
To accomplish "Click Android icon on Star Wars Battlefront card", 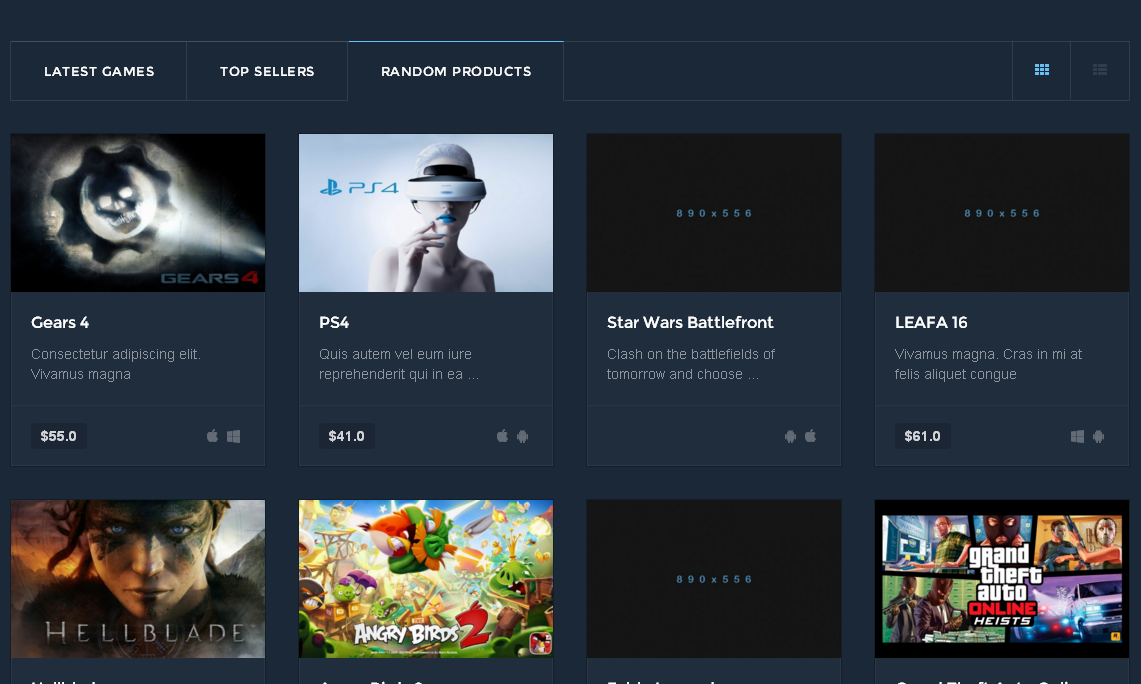I will pos(790,436).
